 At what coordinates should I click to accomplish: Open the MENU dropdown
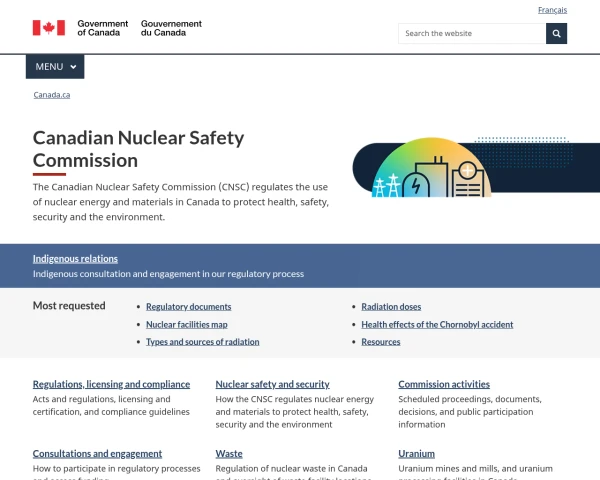[x=55, y=67]
